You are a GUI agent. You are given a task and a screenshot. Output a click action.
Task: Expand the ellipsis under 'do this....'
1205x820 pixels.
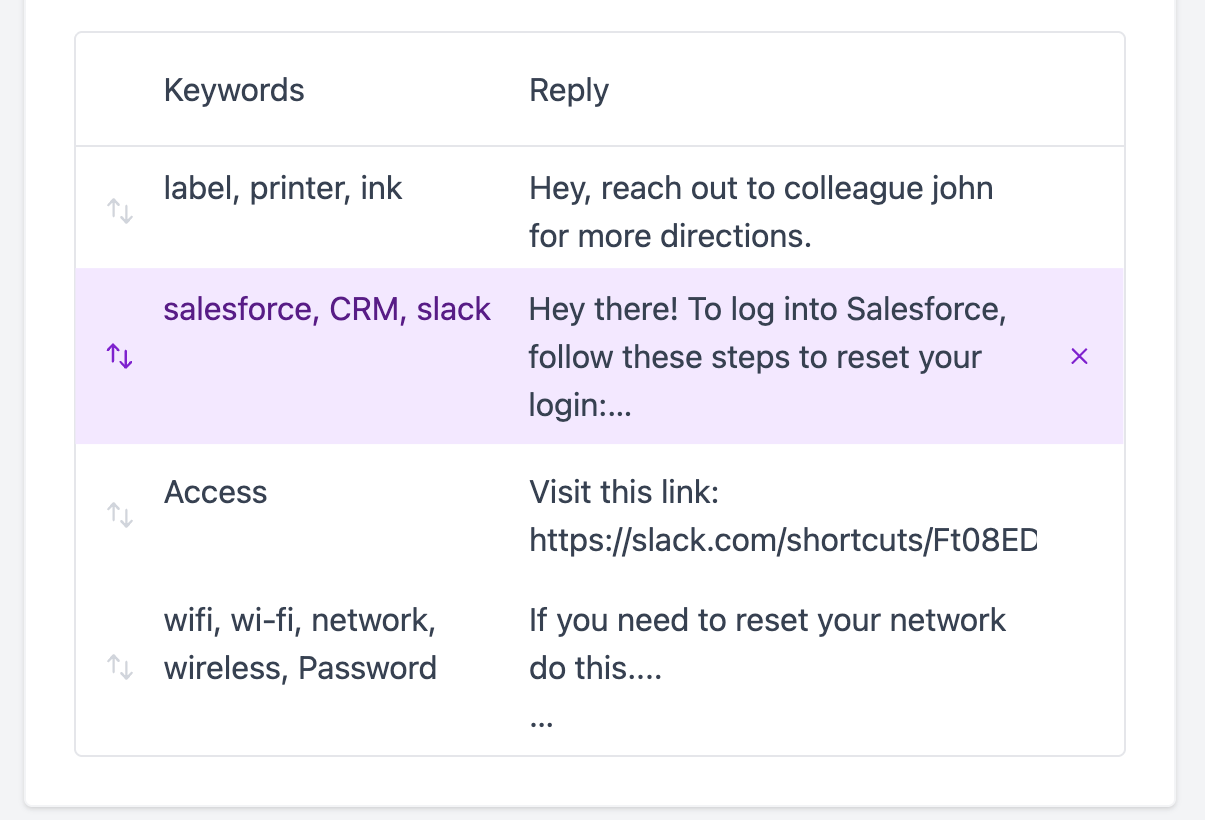click(541, 722)
